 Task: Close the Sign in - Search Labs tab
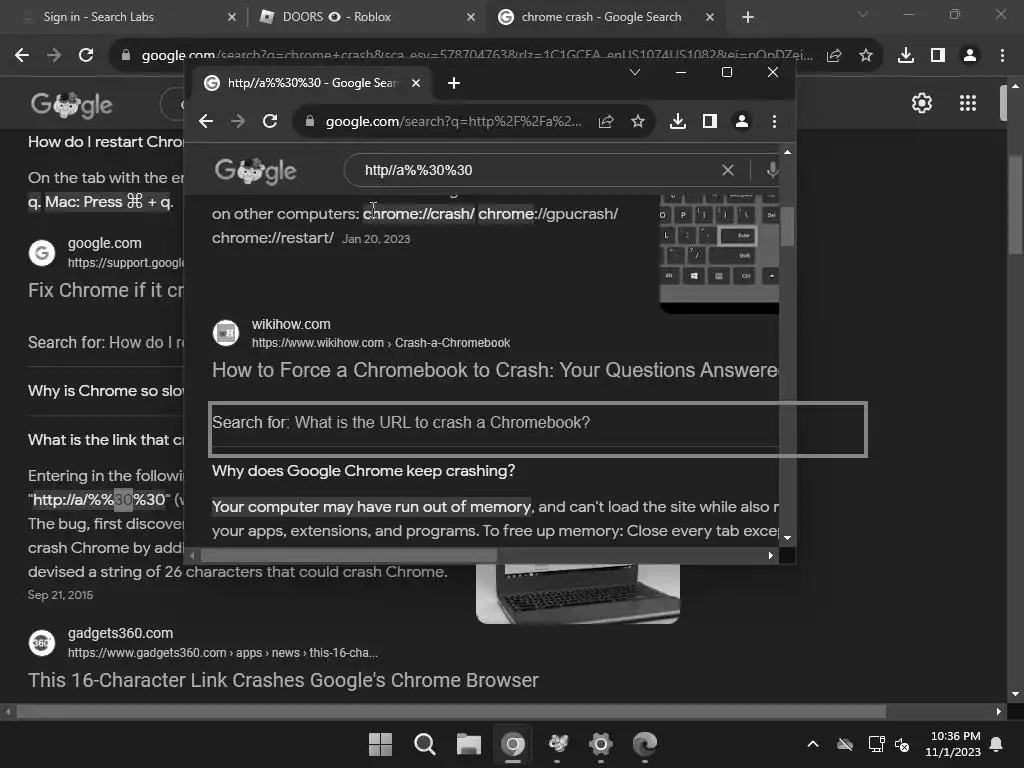tap(232, 18)
